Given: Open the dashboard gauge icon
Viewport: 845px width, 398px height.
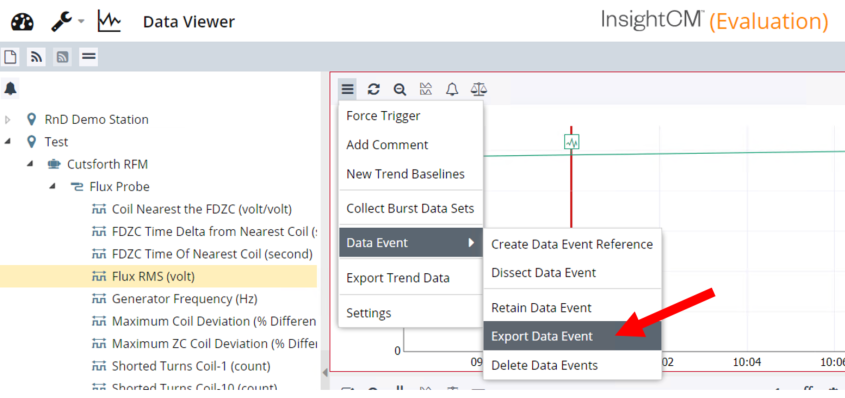Looking at the screenshot, I should pyautogui.click(x=22, y=22).
